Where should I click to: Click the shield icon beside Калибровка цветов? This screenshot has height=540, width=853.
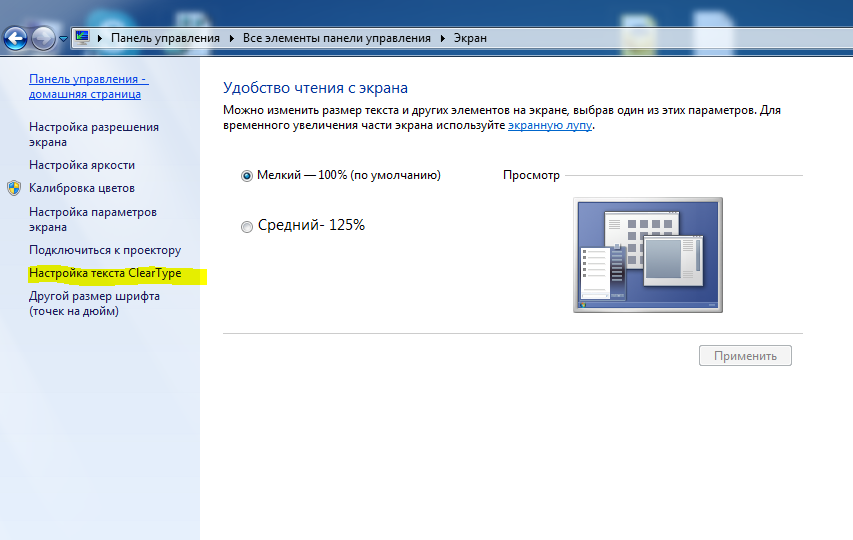click(14, 188)
